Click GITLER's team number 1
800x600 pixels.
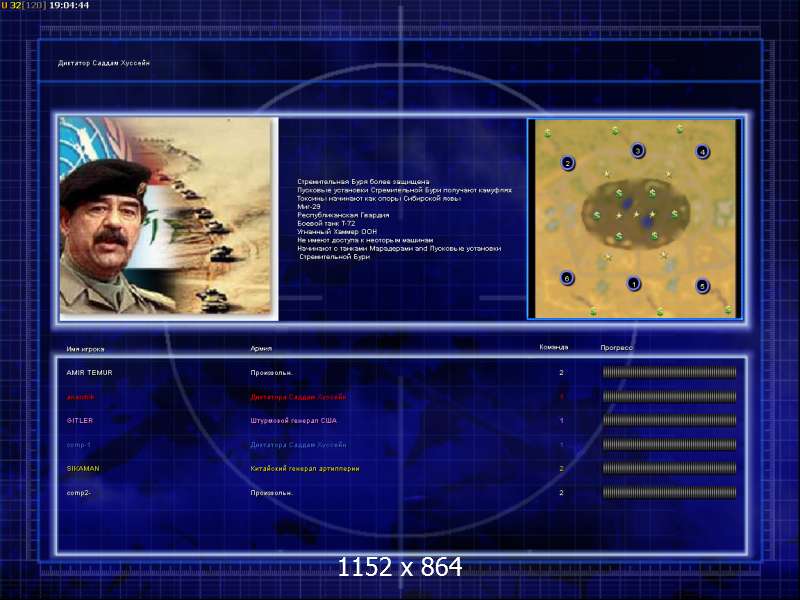click(562, 420)
